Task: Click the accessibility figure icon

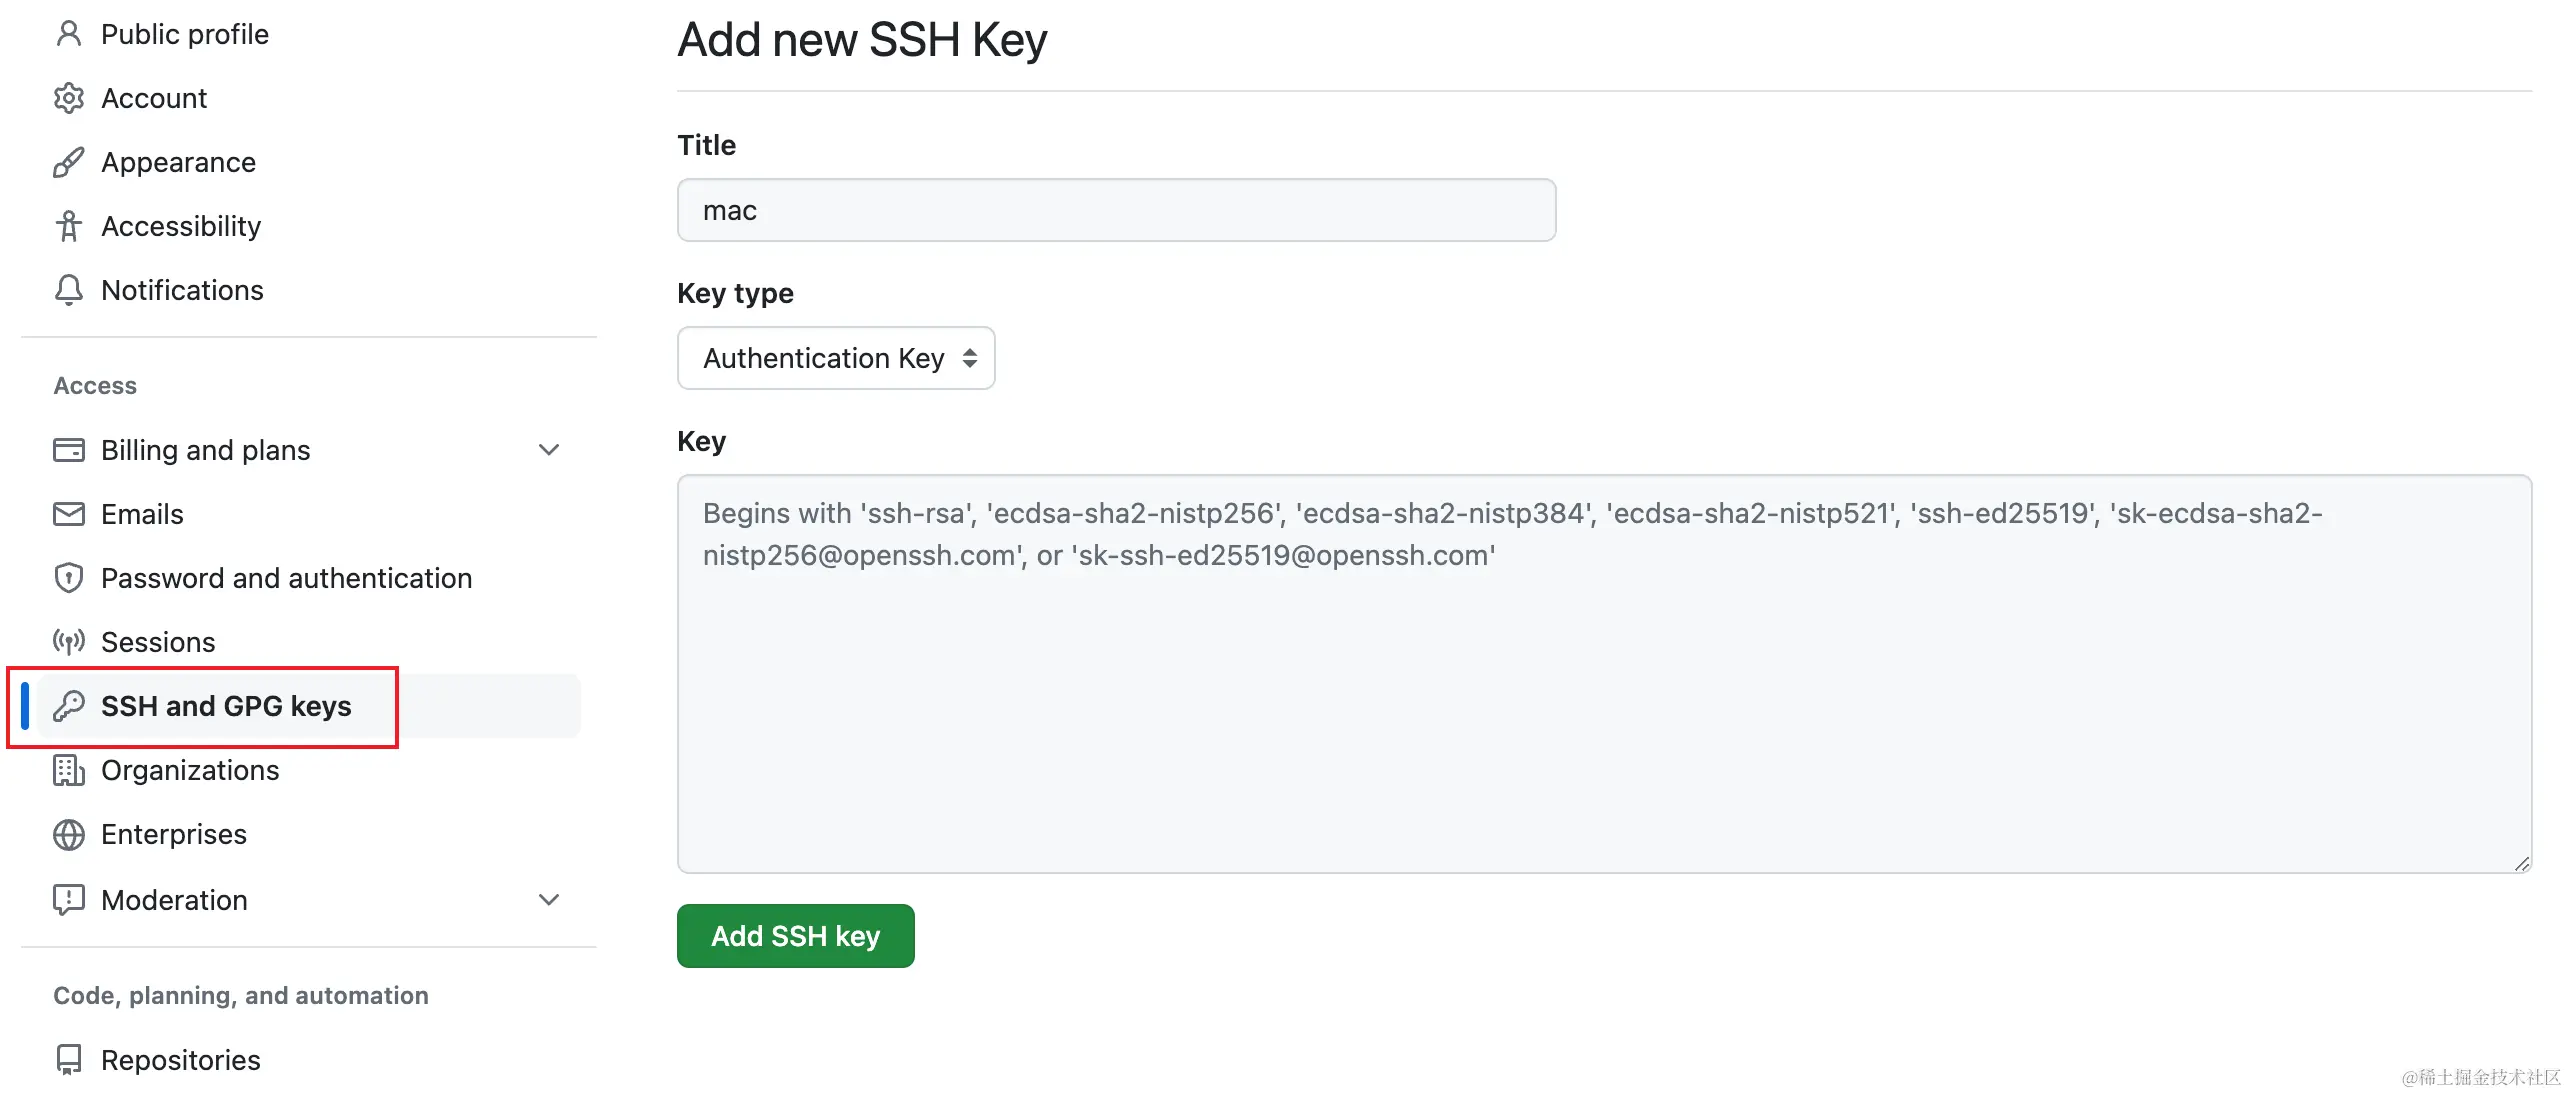Action: [x=68, y=226]
